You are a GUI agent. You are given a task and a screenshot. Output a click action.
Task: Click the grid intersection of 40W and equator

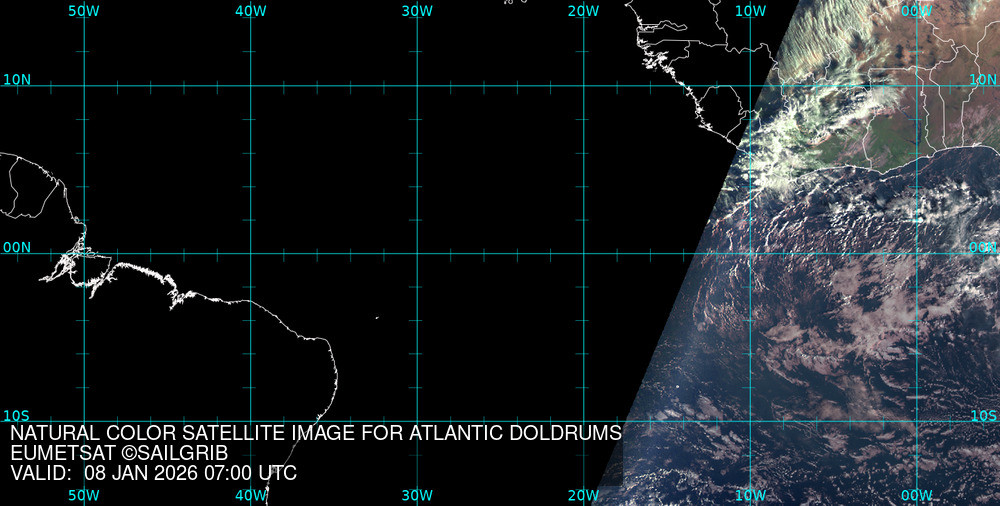click(x=250, y=252)
